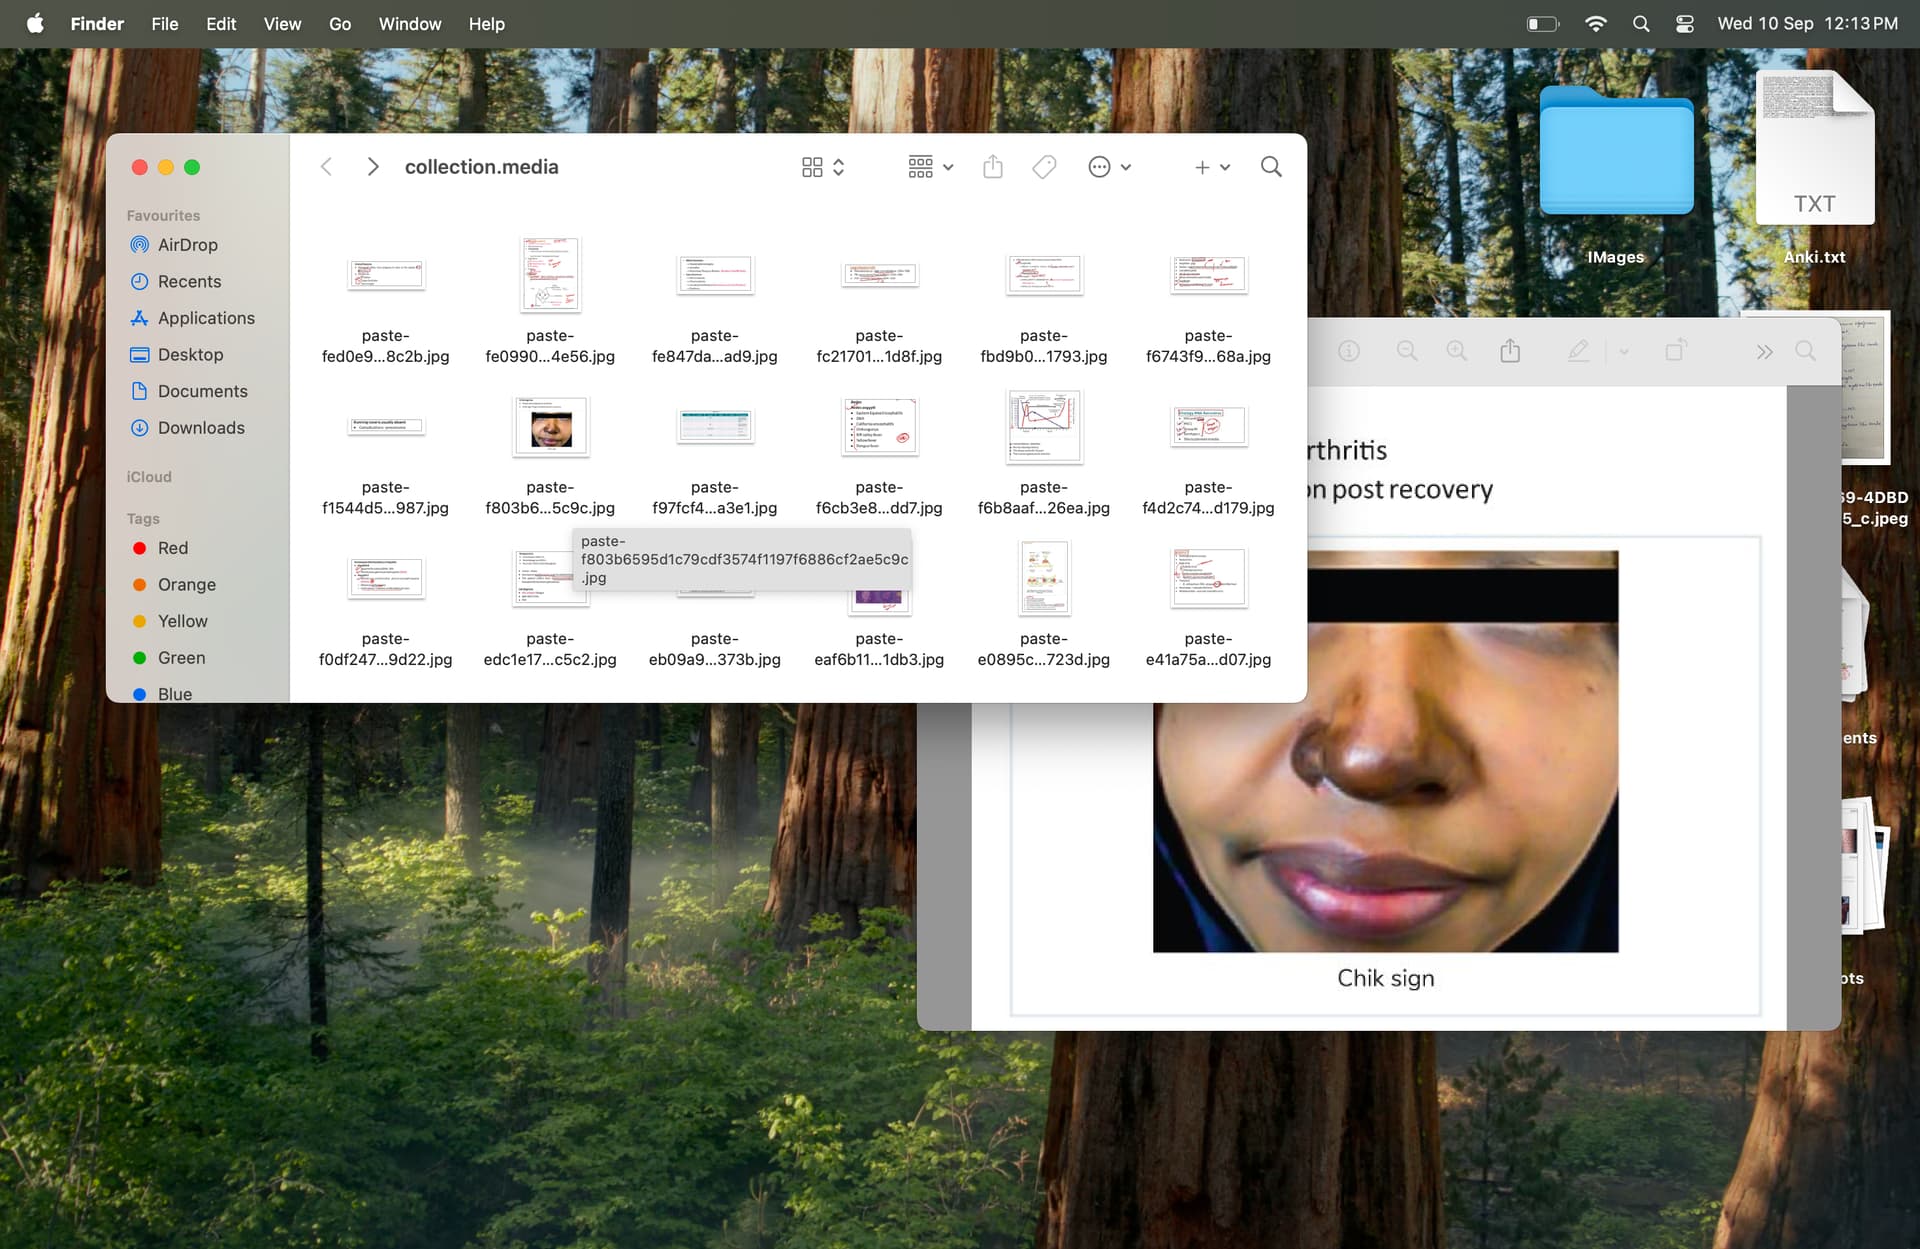The width and height of the screenshot is (1920, 1249).
Task: Click Preview markup pencil icon
Action: [1578, 351]
